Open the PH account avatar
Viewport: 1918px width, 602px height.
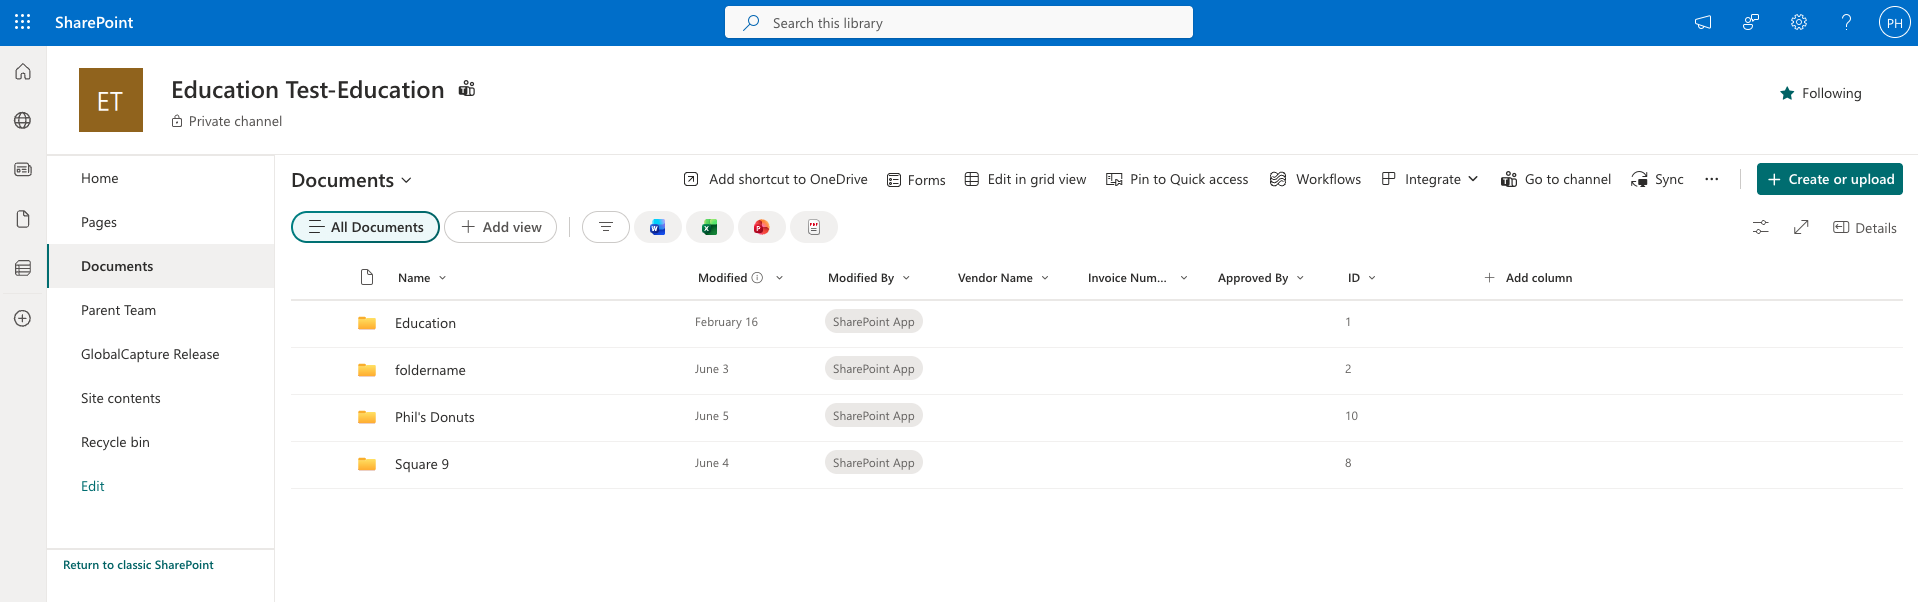pos(1895,22)
